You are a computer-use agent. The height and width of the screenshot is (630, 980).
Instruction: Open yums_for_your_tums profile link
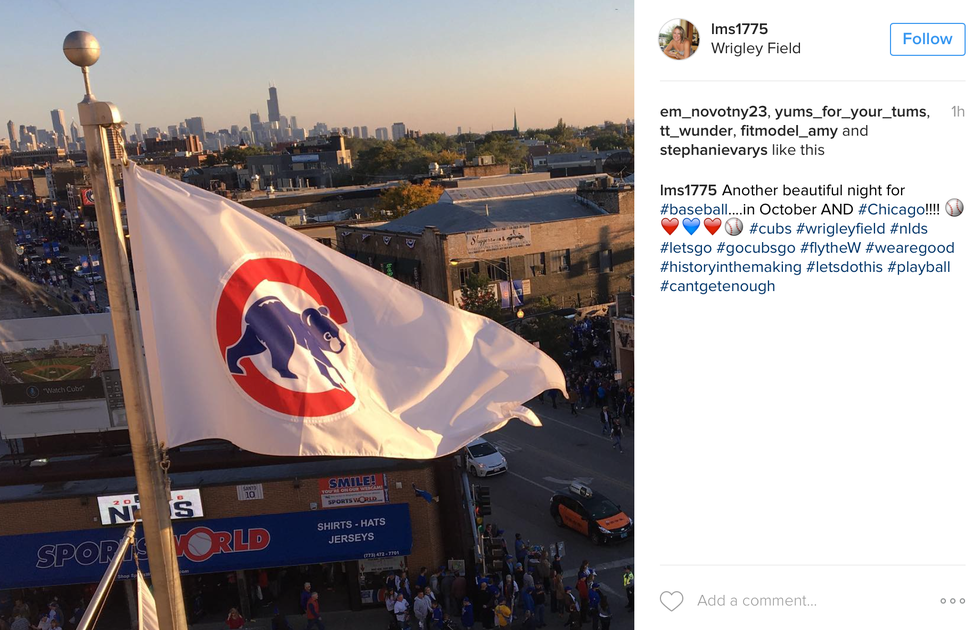point(851,112)
